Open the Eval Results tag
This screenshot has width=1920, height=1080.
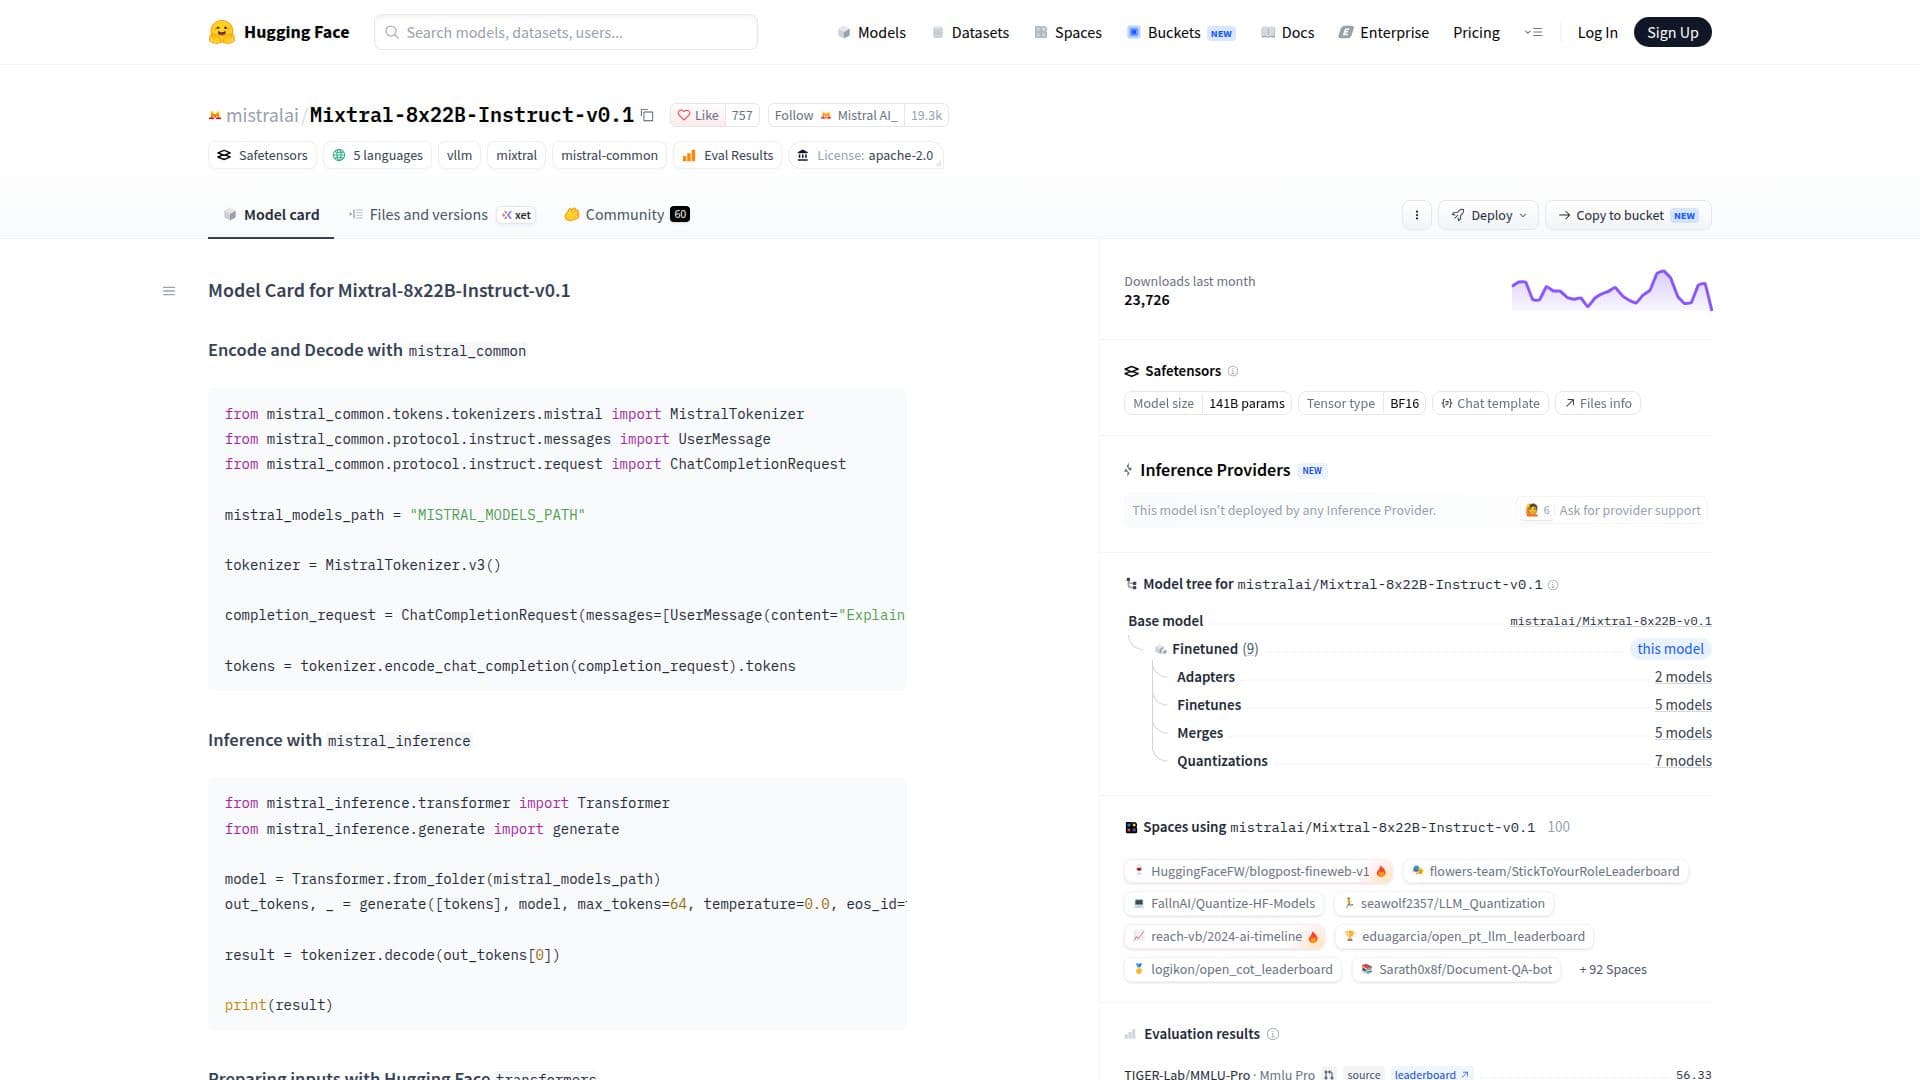point(727,155)
